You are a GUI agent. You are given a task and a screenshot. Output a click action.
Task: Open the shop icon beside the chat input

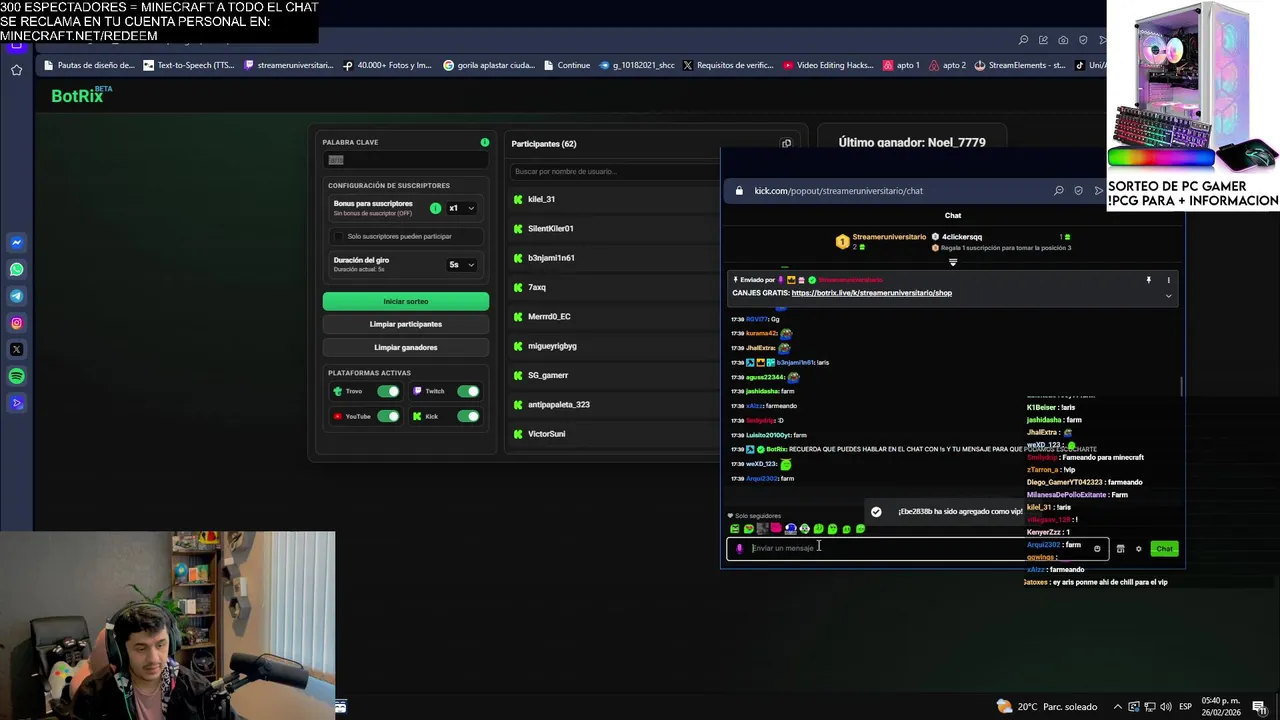[x=1120, y=548]
